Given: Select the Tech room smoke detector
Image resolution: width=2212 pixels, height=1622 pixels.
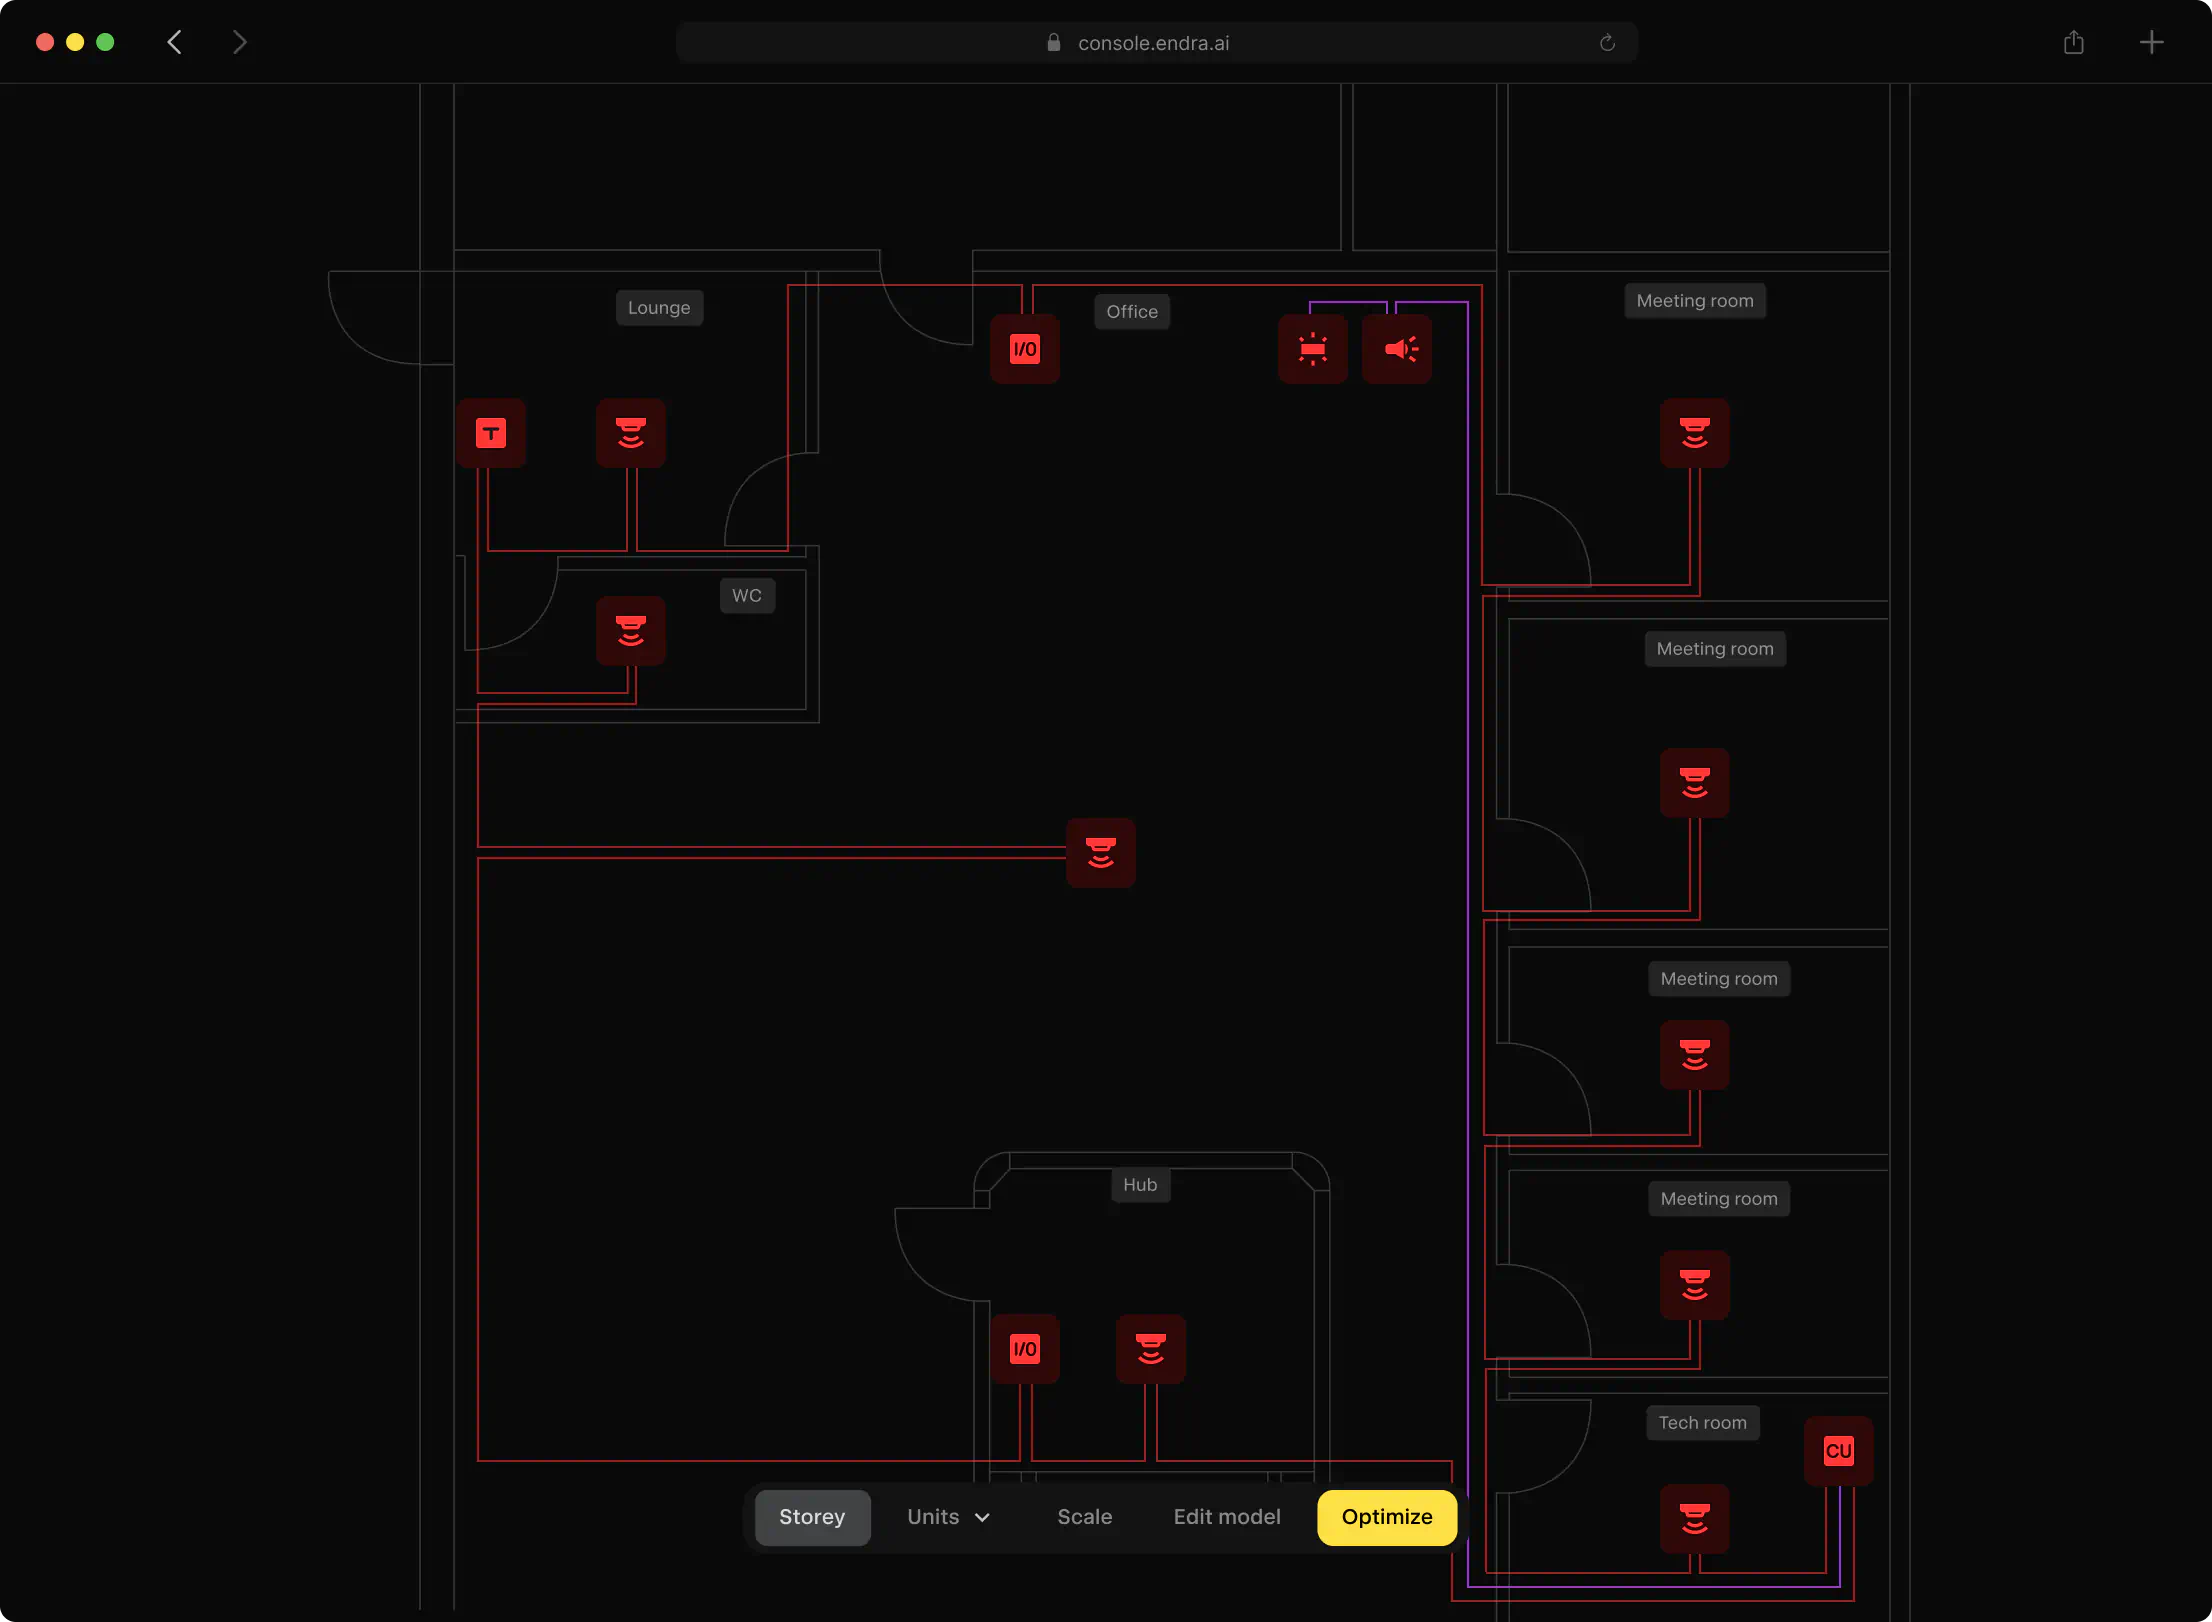Looking at the screenshot, I should (x=1694, y=1519).
